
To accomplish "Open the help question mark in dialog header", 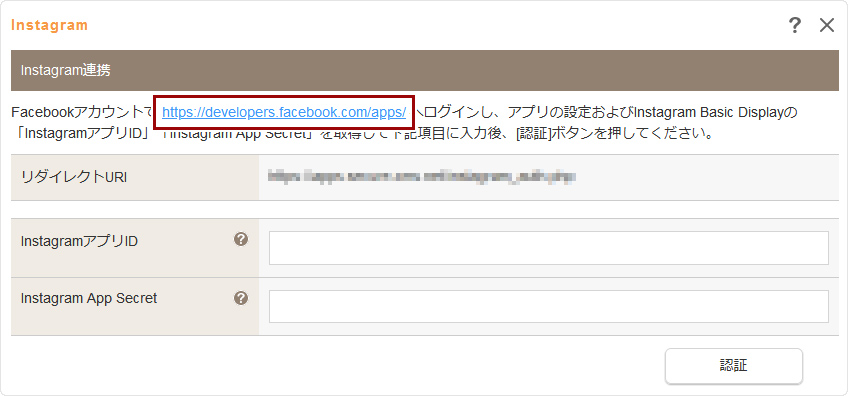I will [794, 25].
